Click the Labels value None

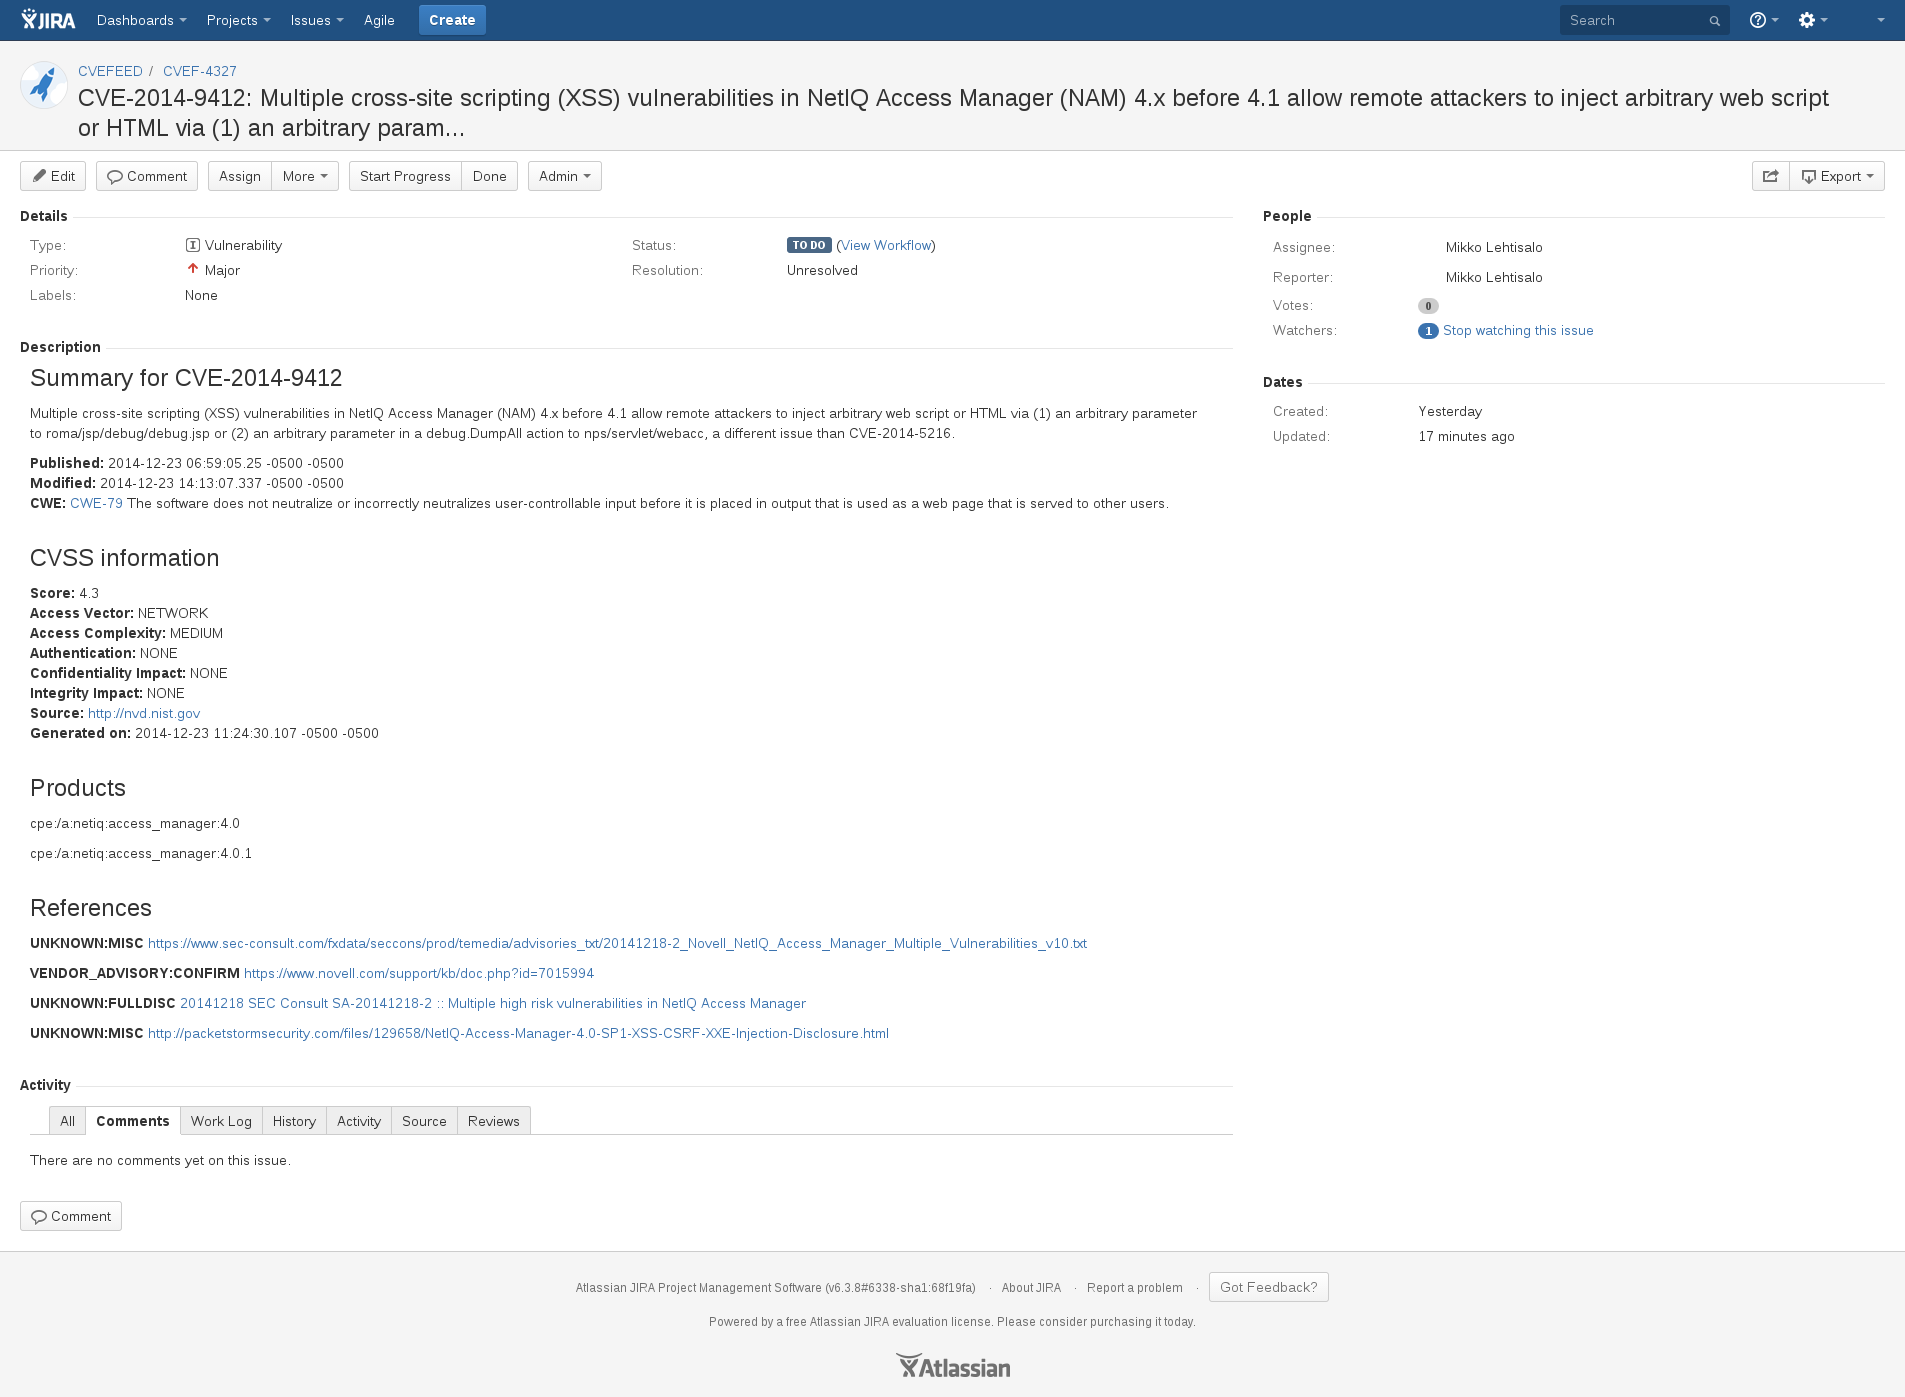(201, 295)
